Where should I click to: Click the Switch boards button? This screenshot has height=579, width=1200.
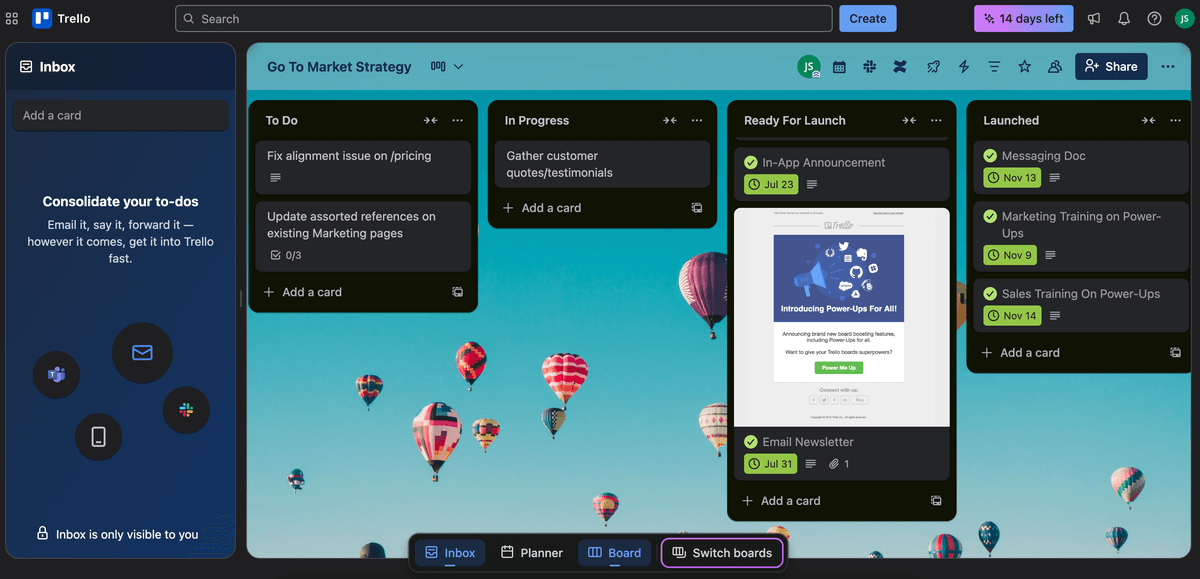coord(722,552)
